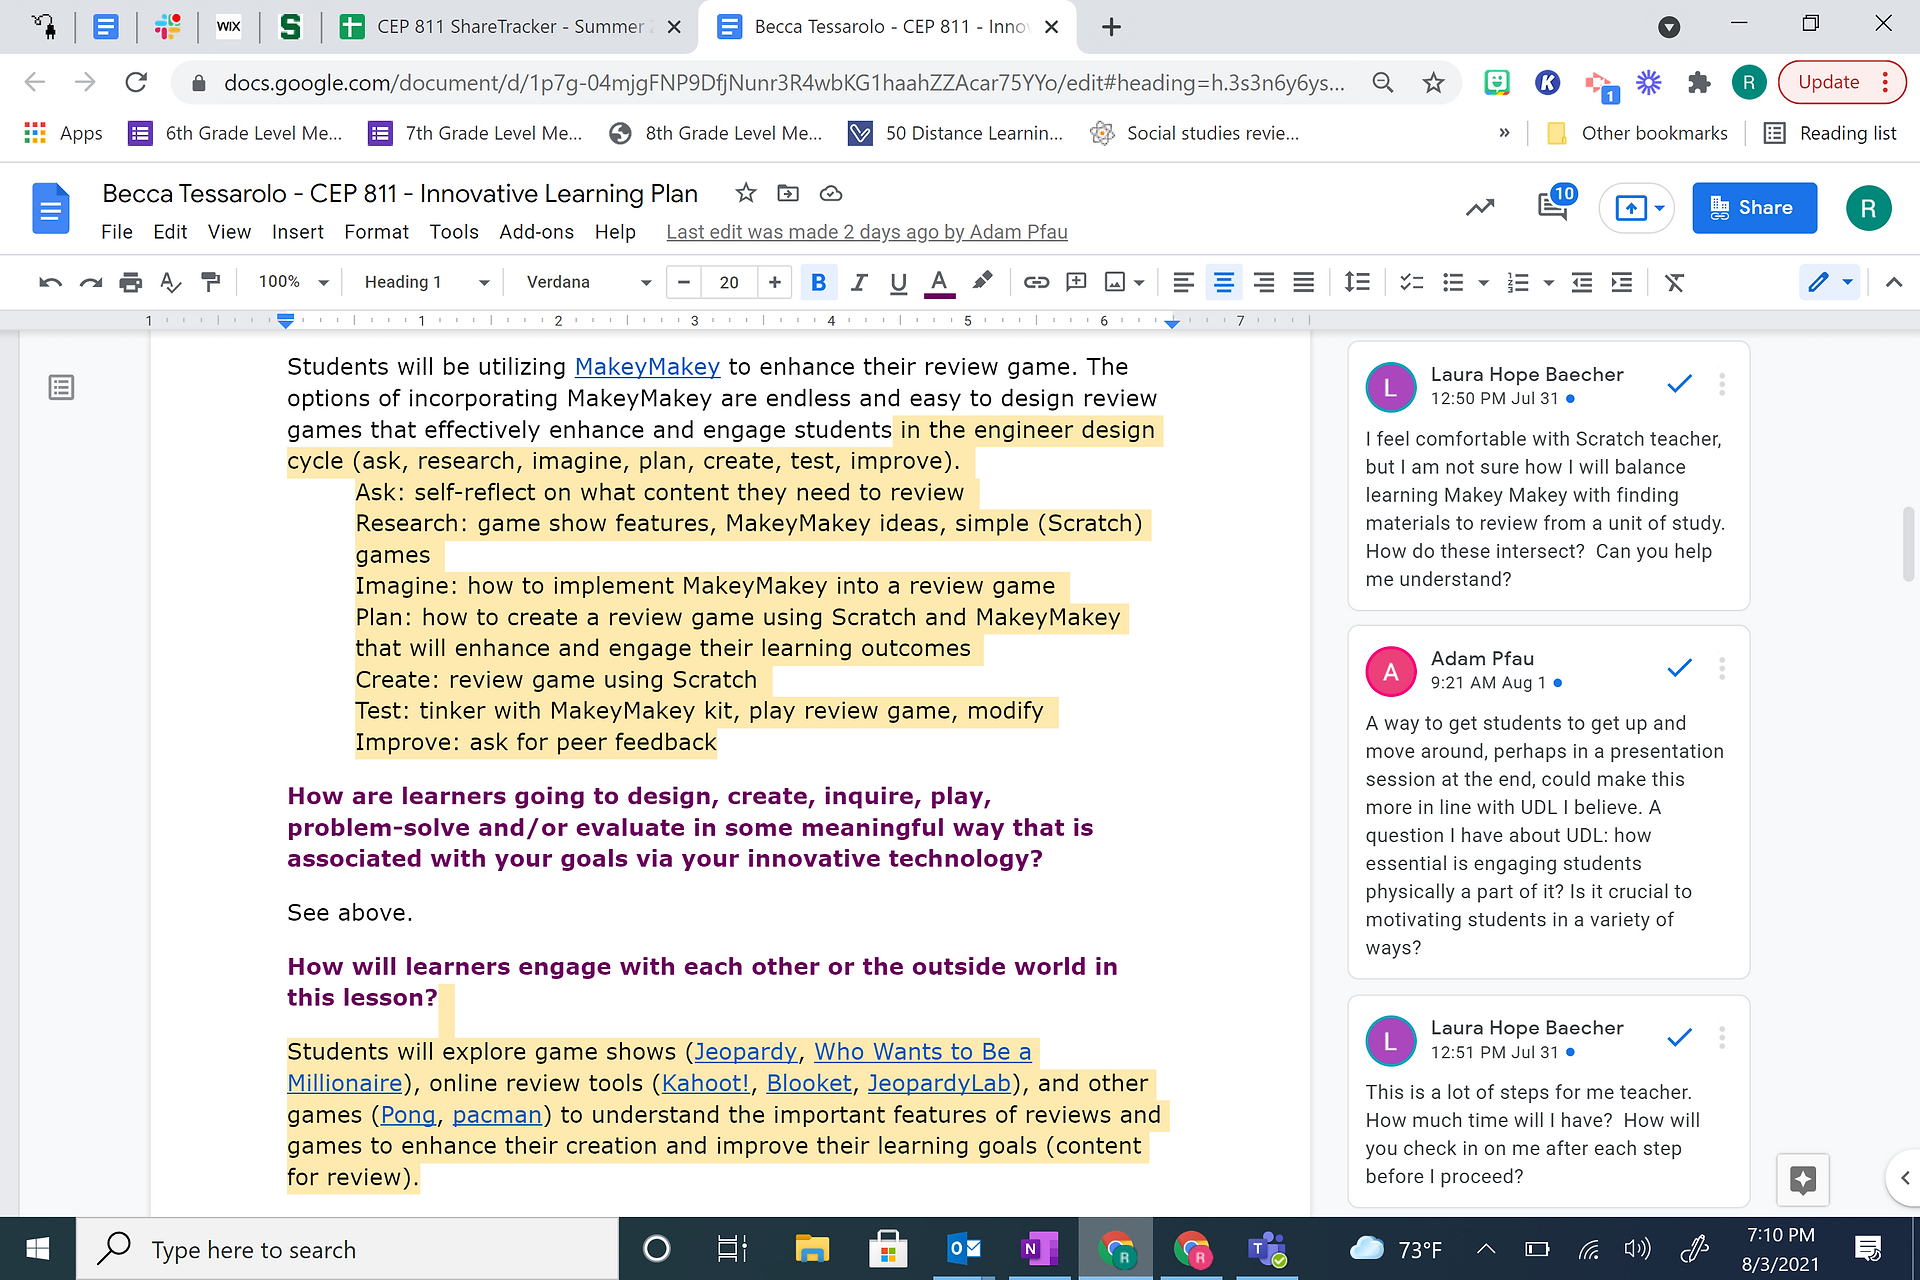Insert an image

[x=1115, y=283]
